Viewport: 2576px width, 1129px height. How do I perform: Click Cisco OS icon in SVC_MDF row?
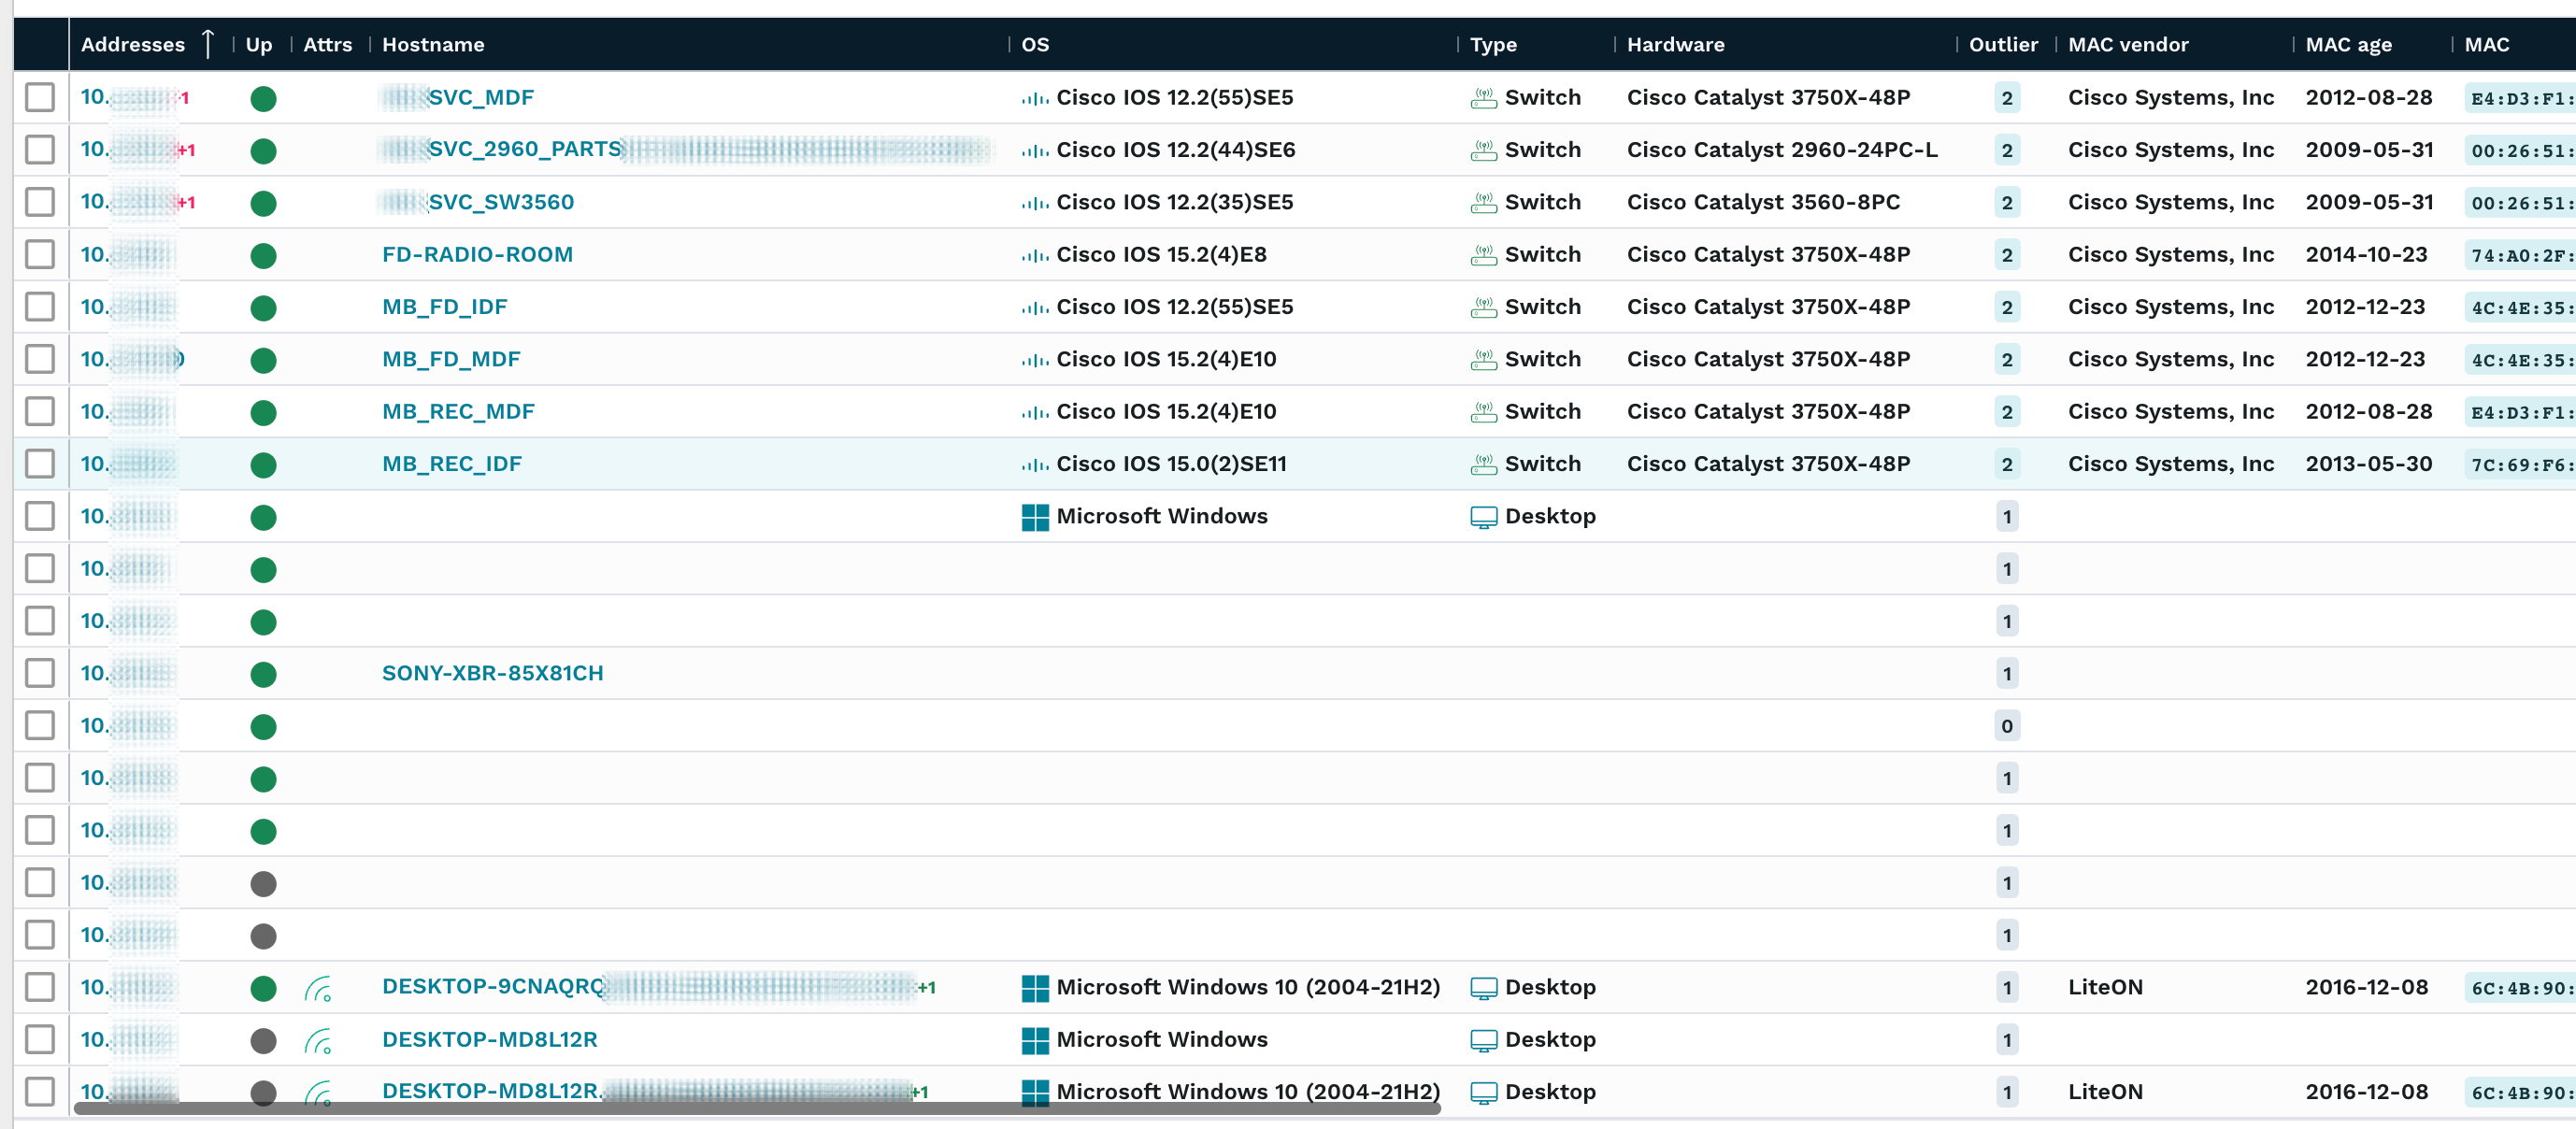[1035, 98]
